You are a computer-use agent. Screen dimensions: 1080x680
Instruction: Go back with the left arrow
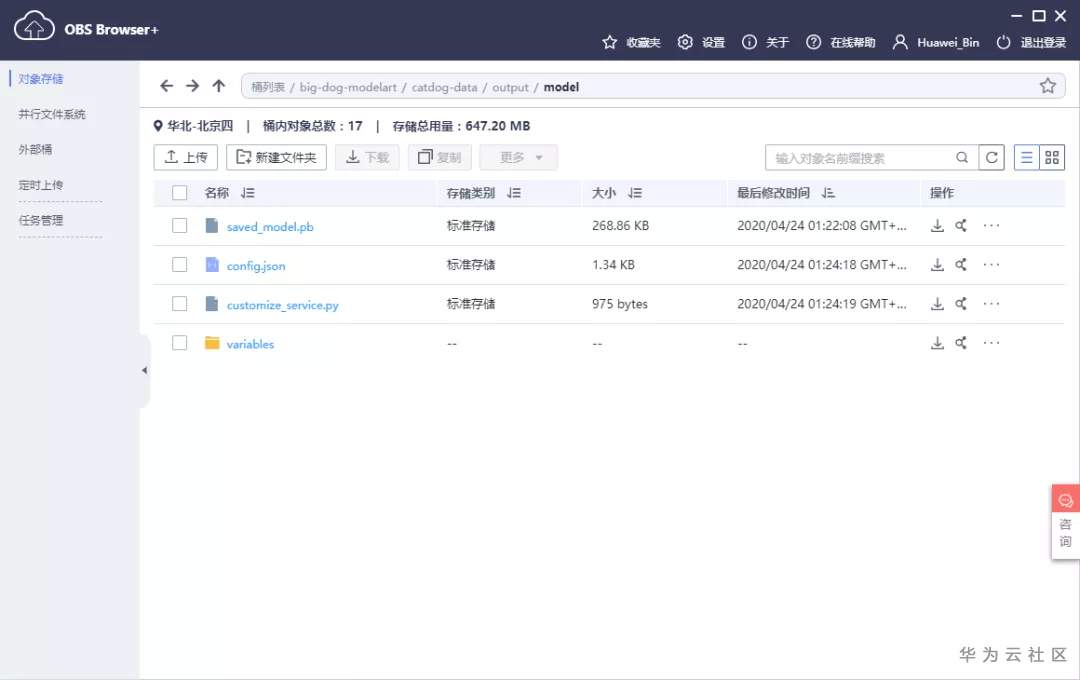tap(167, 86)
